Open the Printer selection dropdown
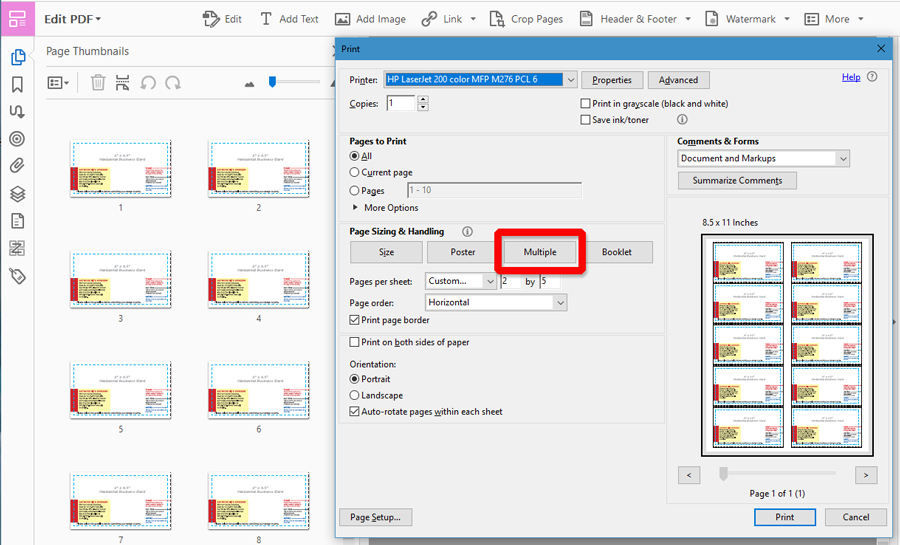Screen dimensions: 900x545 click(480, 80)
